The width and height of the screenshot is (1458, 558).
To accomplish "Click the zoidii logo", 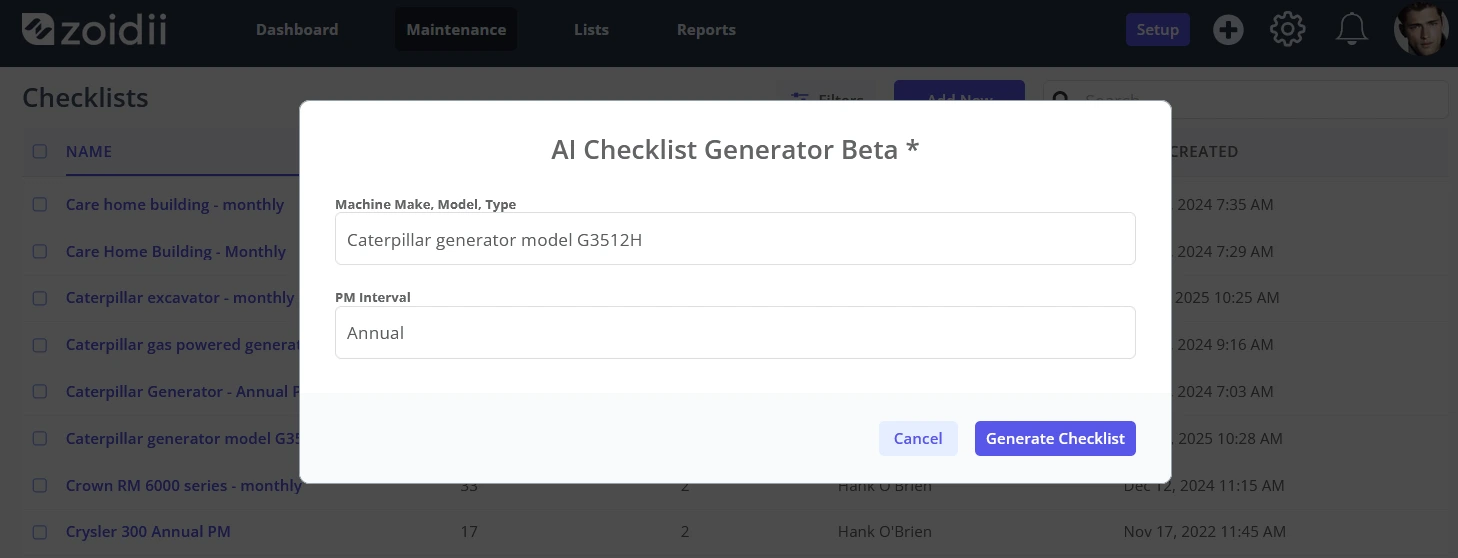I will (x=94, y=29).
